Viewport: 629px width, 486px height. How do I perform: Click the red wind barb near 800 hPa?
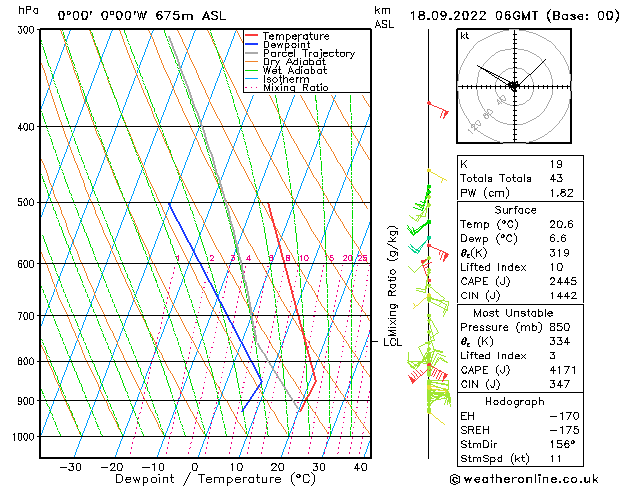[416, 376]
